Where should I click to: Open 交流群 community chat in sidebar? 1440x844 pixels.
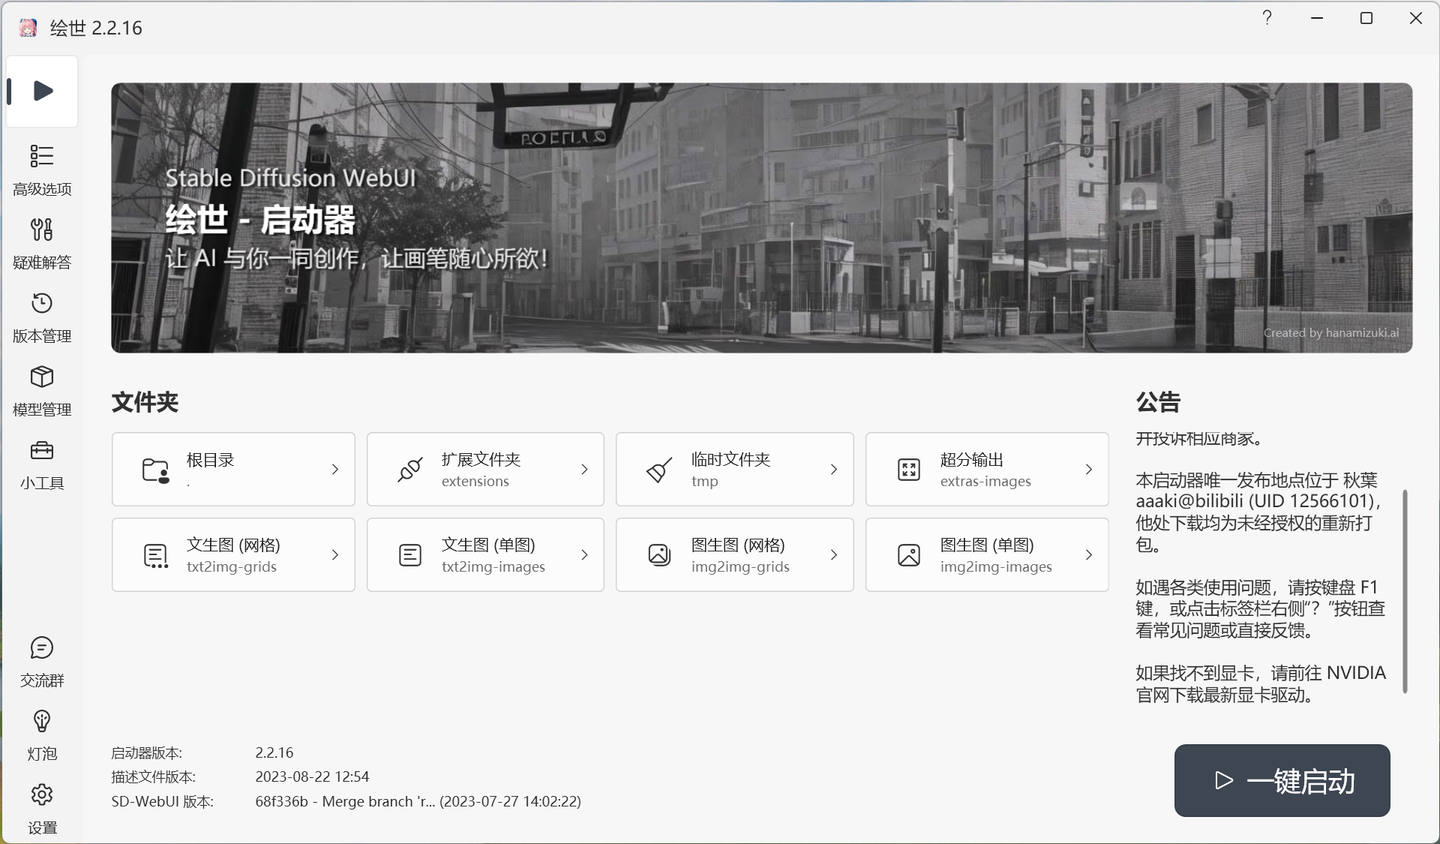(42, 661)
